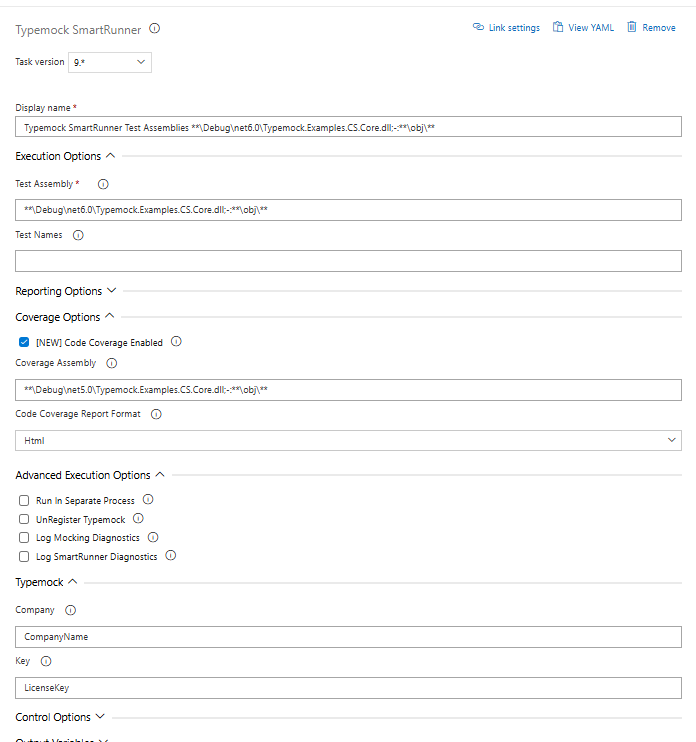The width and height of the screenshot is (696, 742).
Task: Click info icon next to Key label
Action: (x=46, y=661)
